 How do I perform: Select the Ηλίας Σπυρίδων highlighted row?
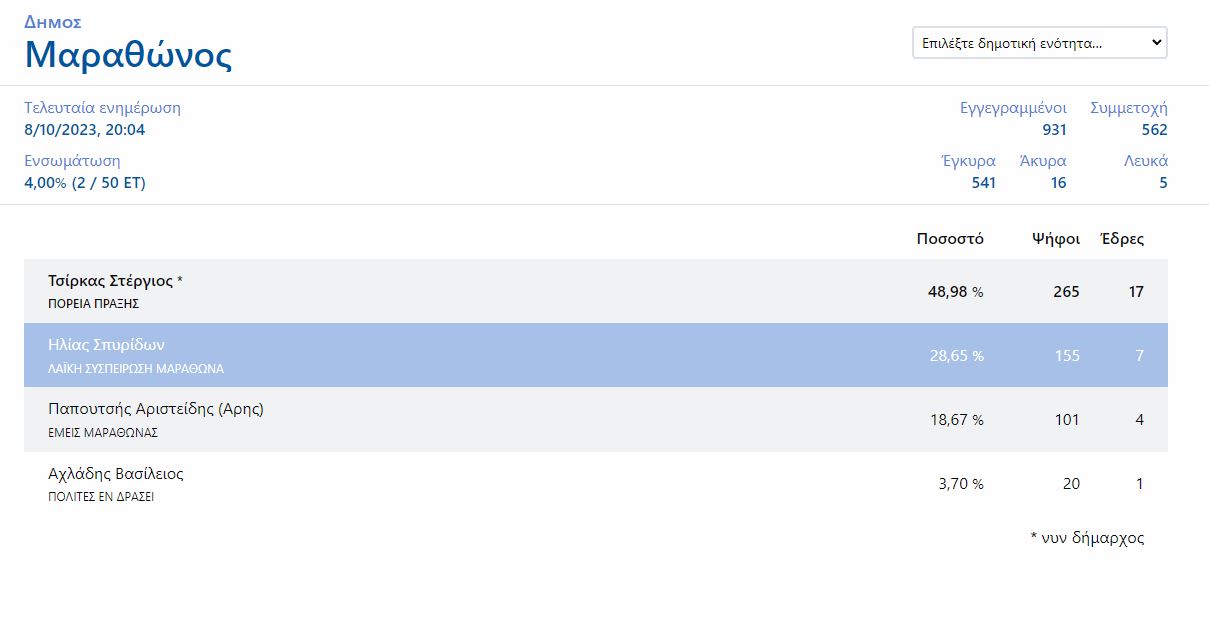(595, 355)
